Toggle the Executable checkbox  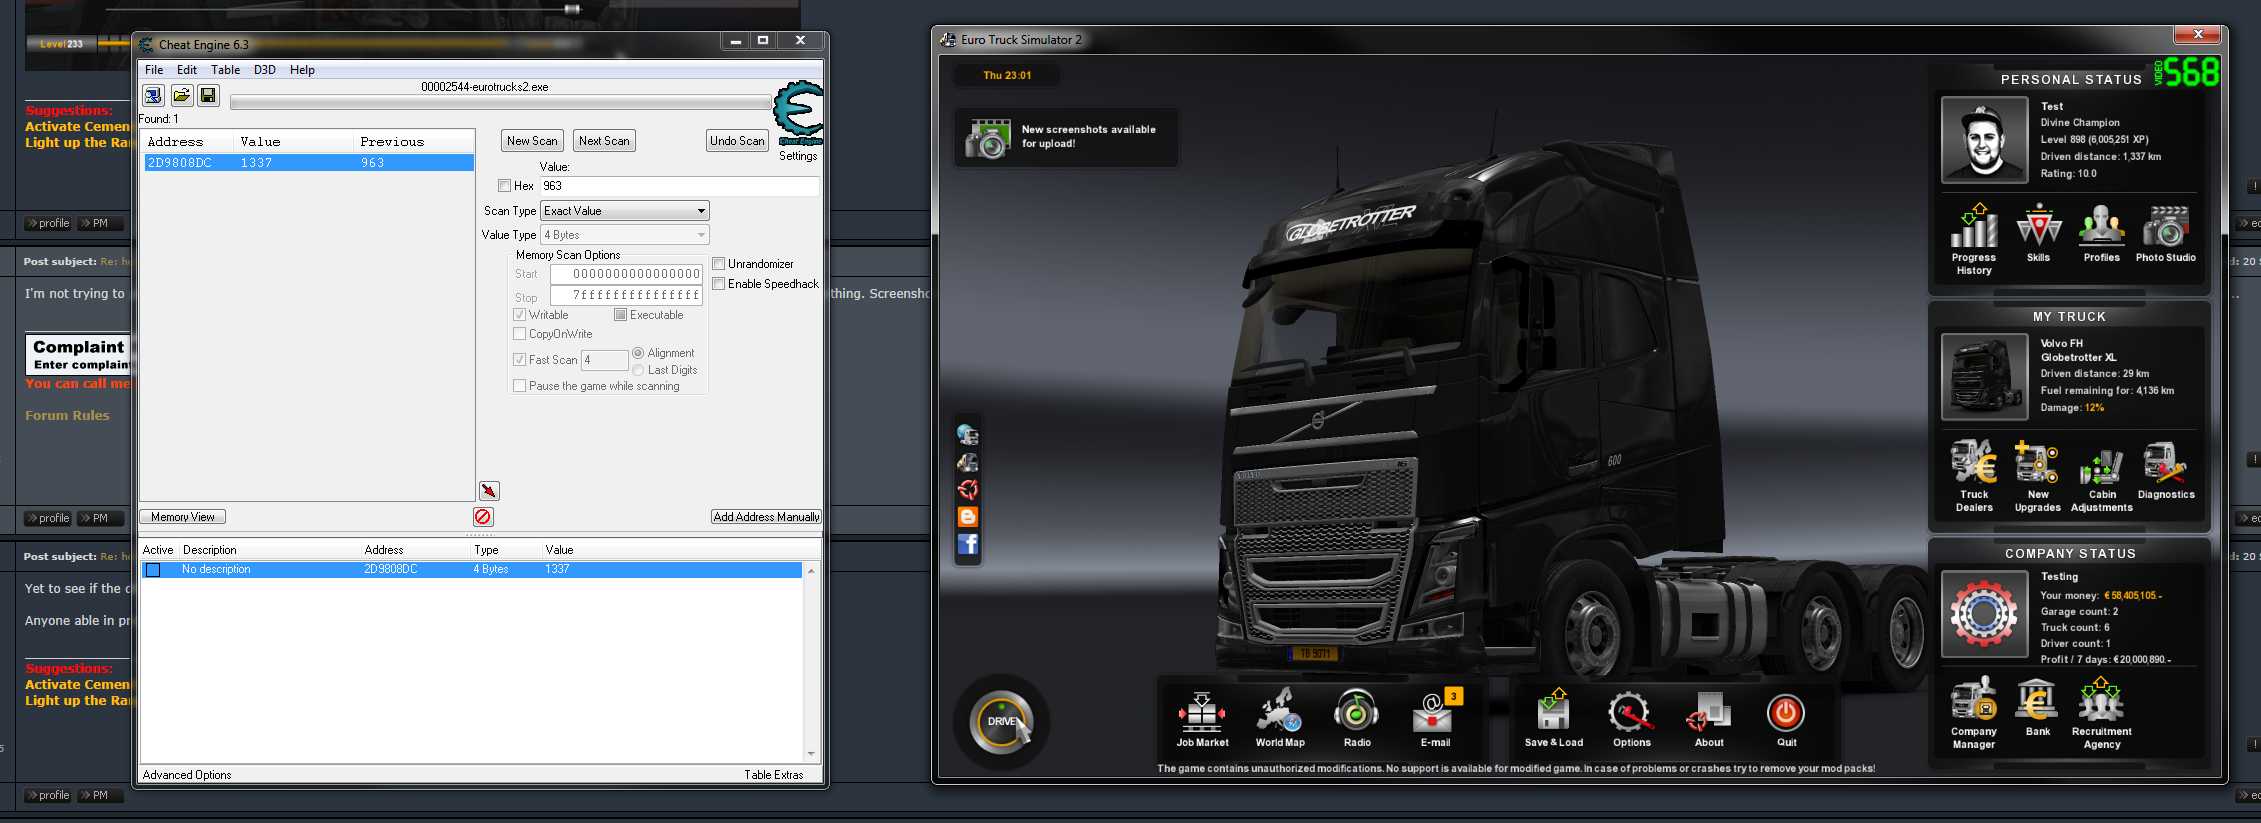click(620, 315)
